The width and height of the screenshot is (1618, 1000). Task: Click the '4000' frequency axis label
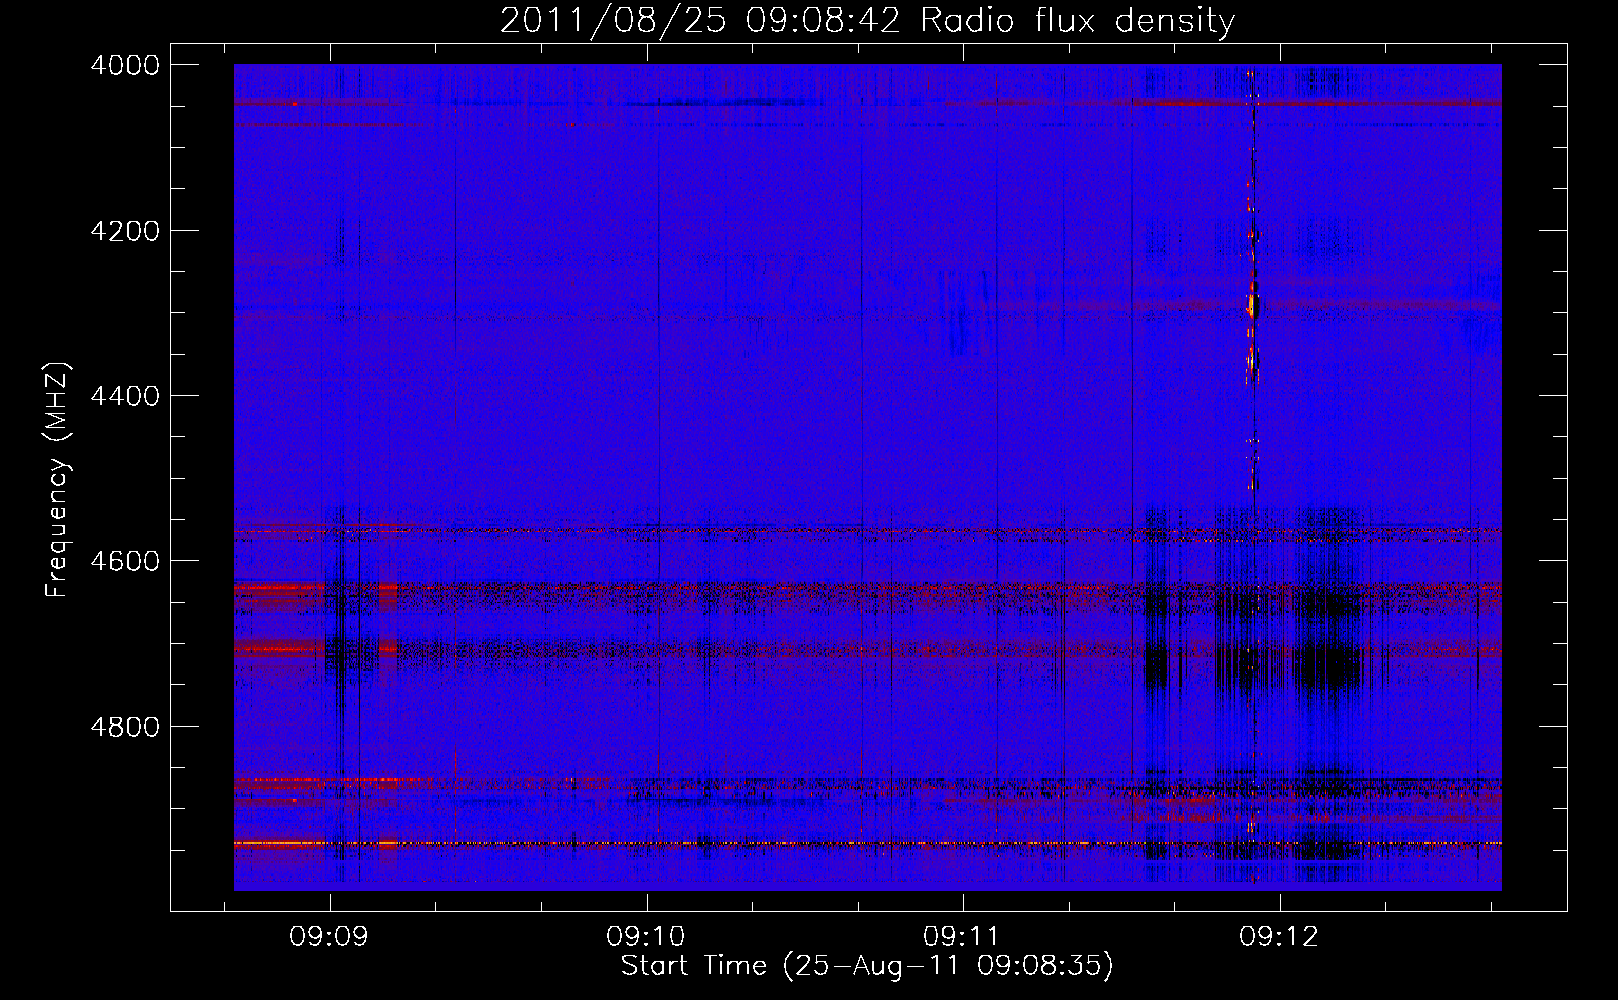125,65
